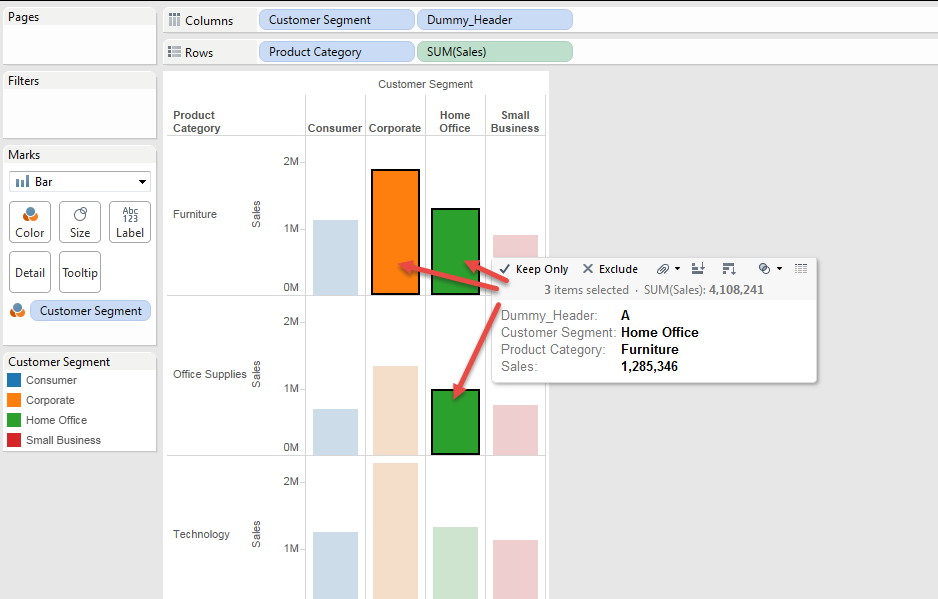Click the Columns shelf grid icon

(x=174, y=20)
